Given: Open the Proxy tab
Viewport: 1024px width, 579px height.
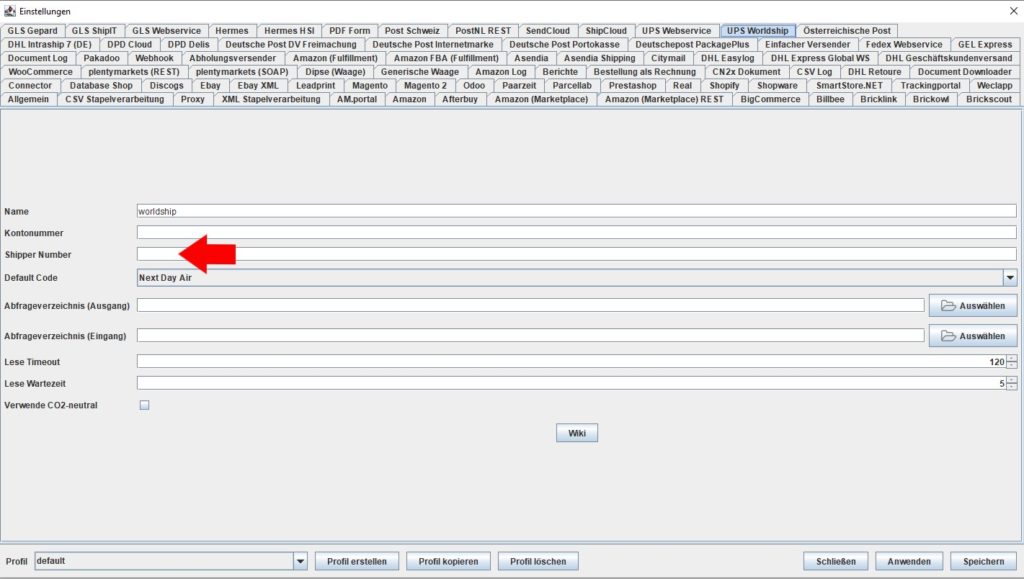Looking at the screenshot, I should point(193,99).
